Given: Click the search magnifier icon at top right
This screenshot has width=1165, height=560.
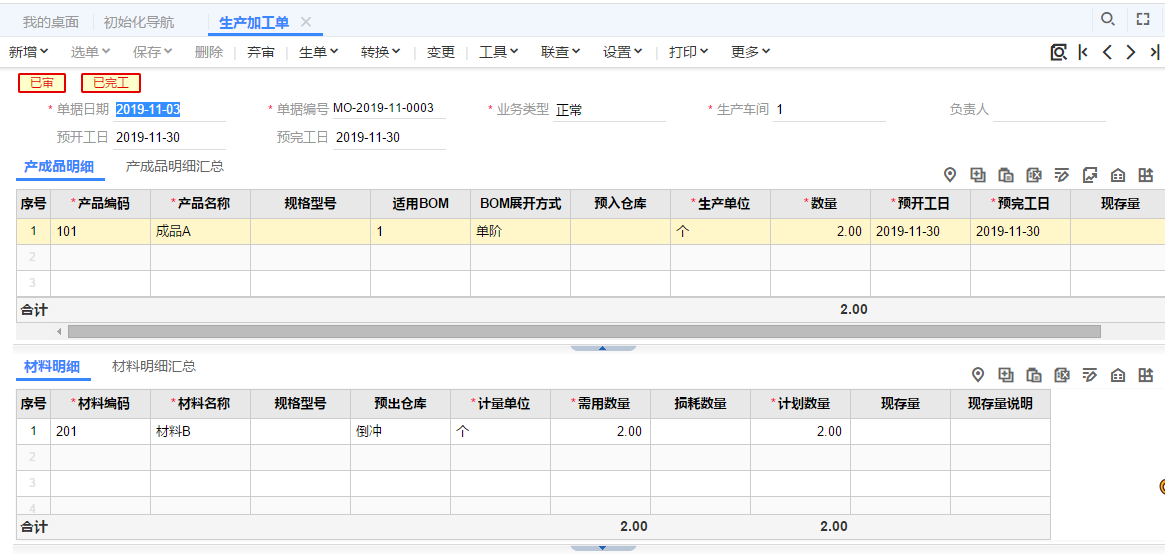Looking at the screenshot, I should 1108,19.
